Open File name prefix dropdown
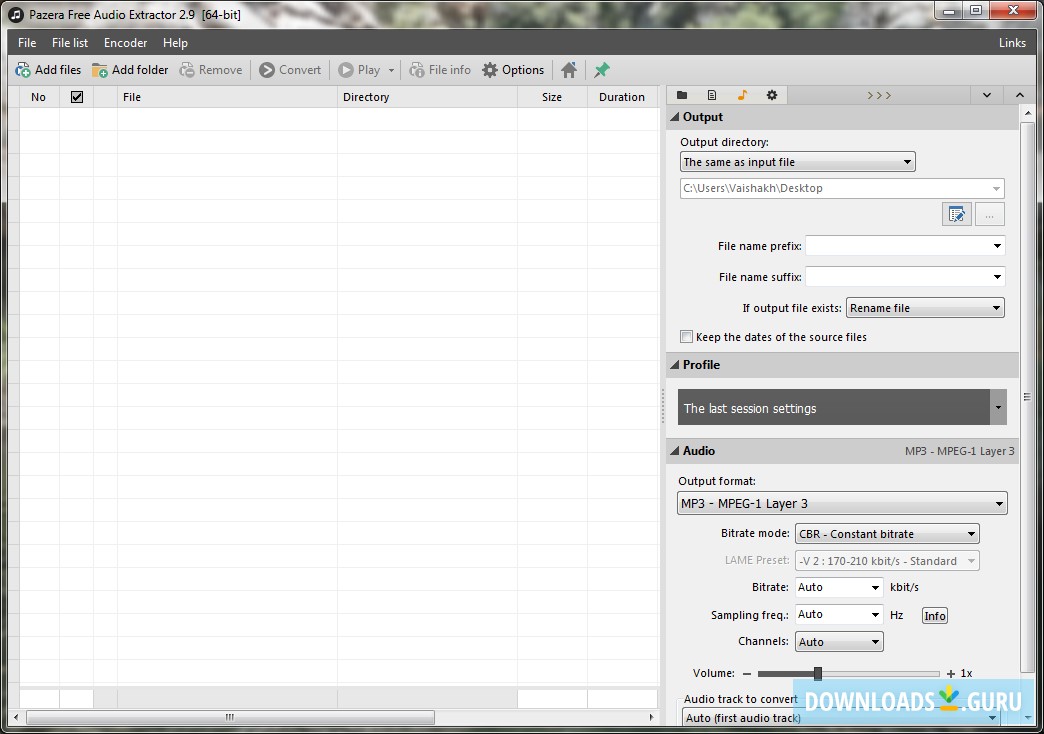1044x734 pixels. point(997,246)
